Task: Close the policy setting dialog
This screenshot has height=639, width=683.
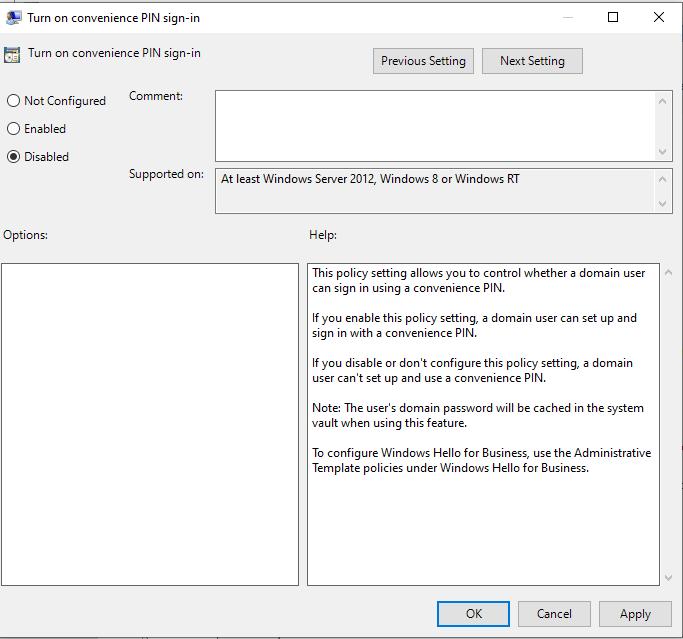Action: click(x=659, y=17)
